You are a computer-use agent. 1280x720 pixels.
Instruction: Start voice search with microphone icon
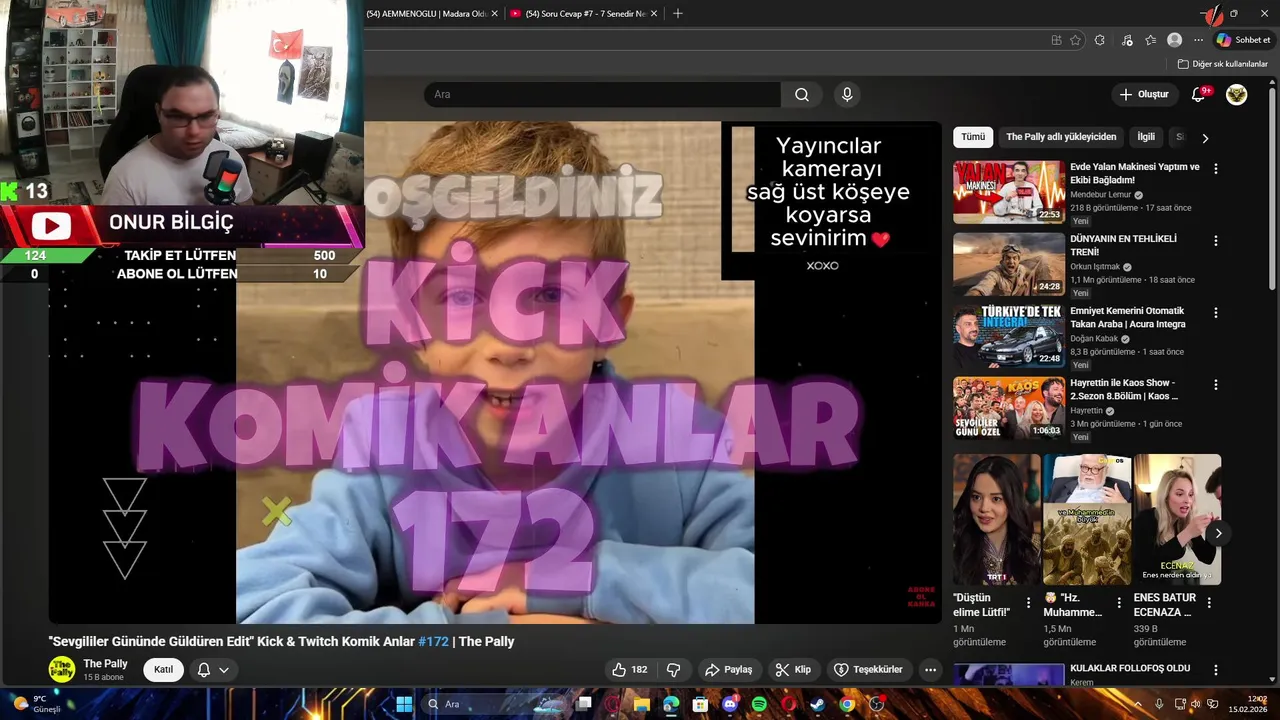(x=847, y=94)
